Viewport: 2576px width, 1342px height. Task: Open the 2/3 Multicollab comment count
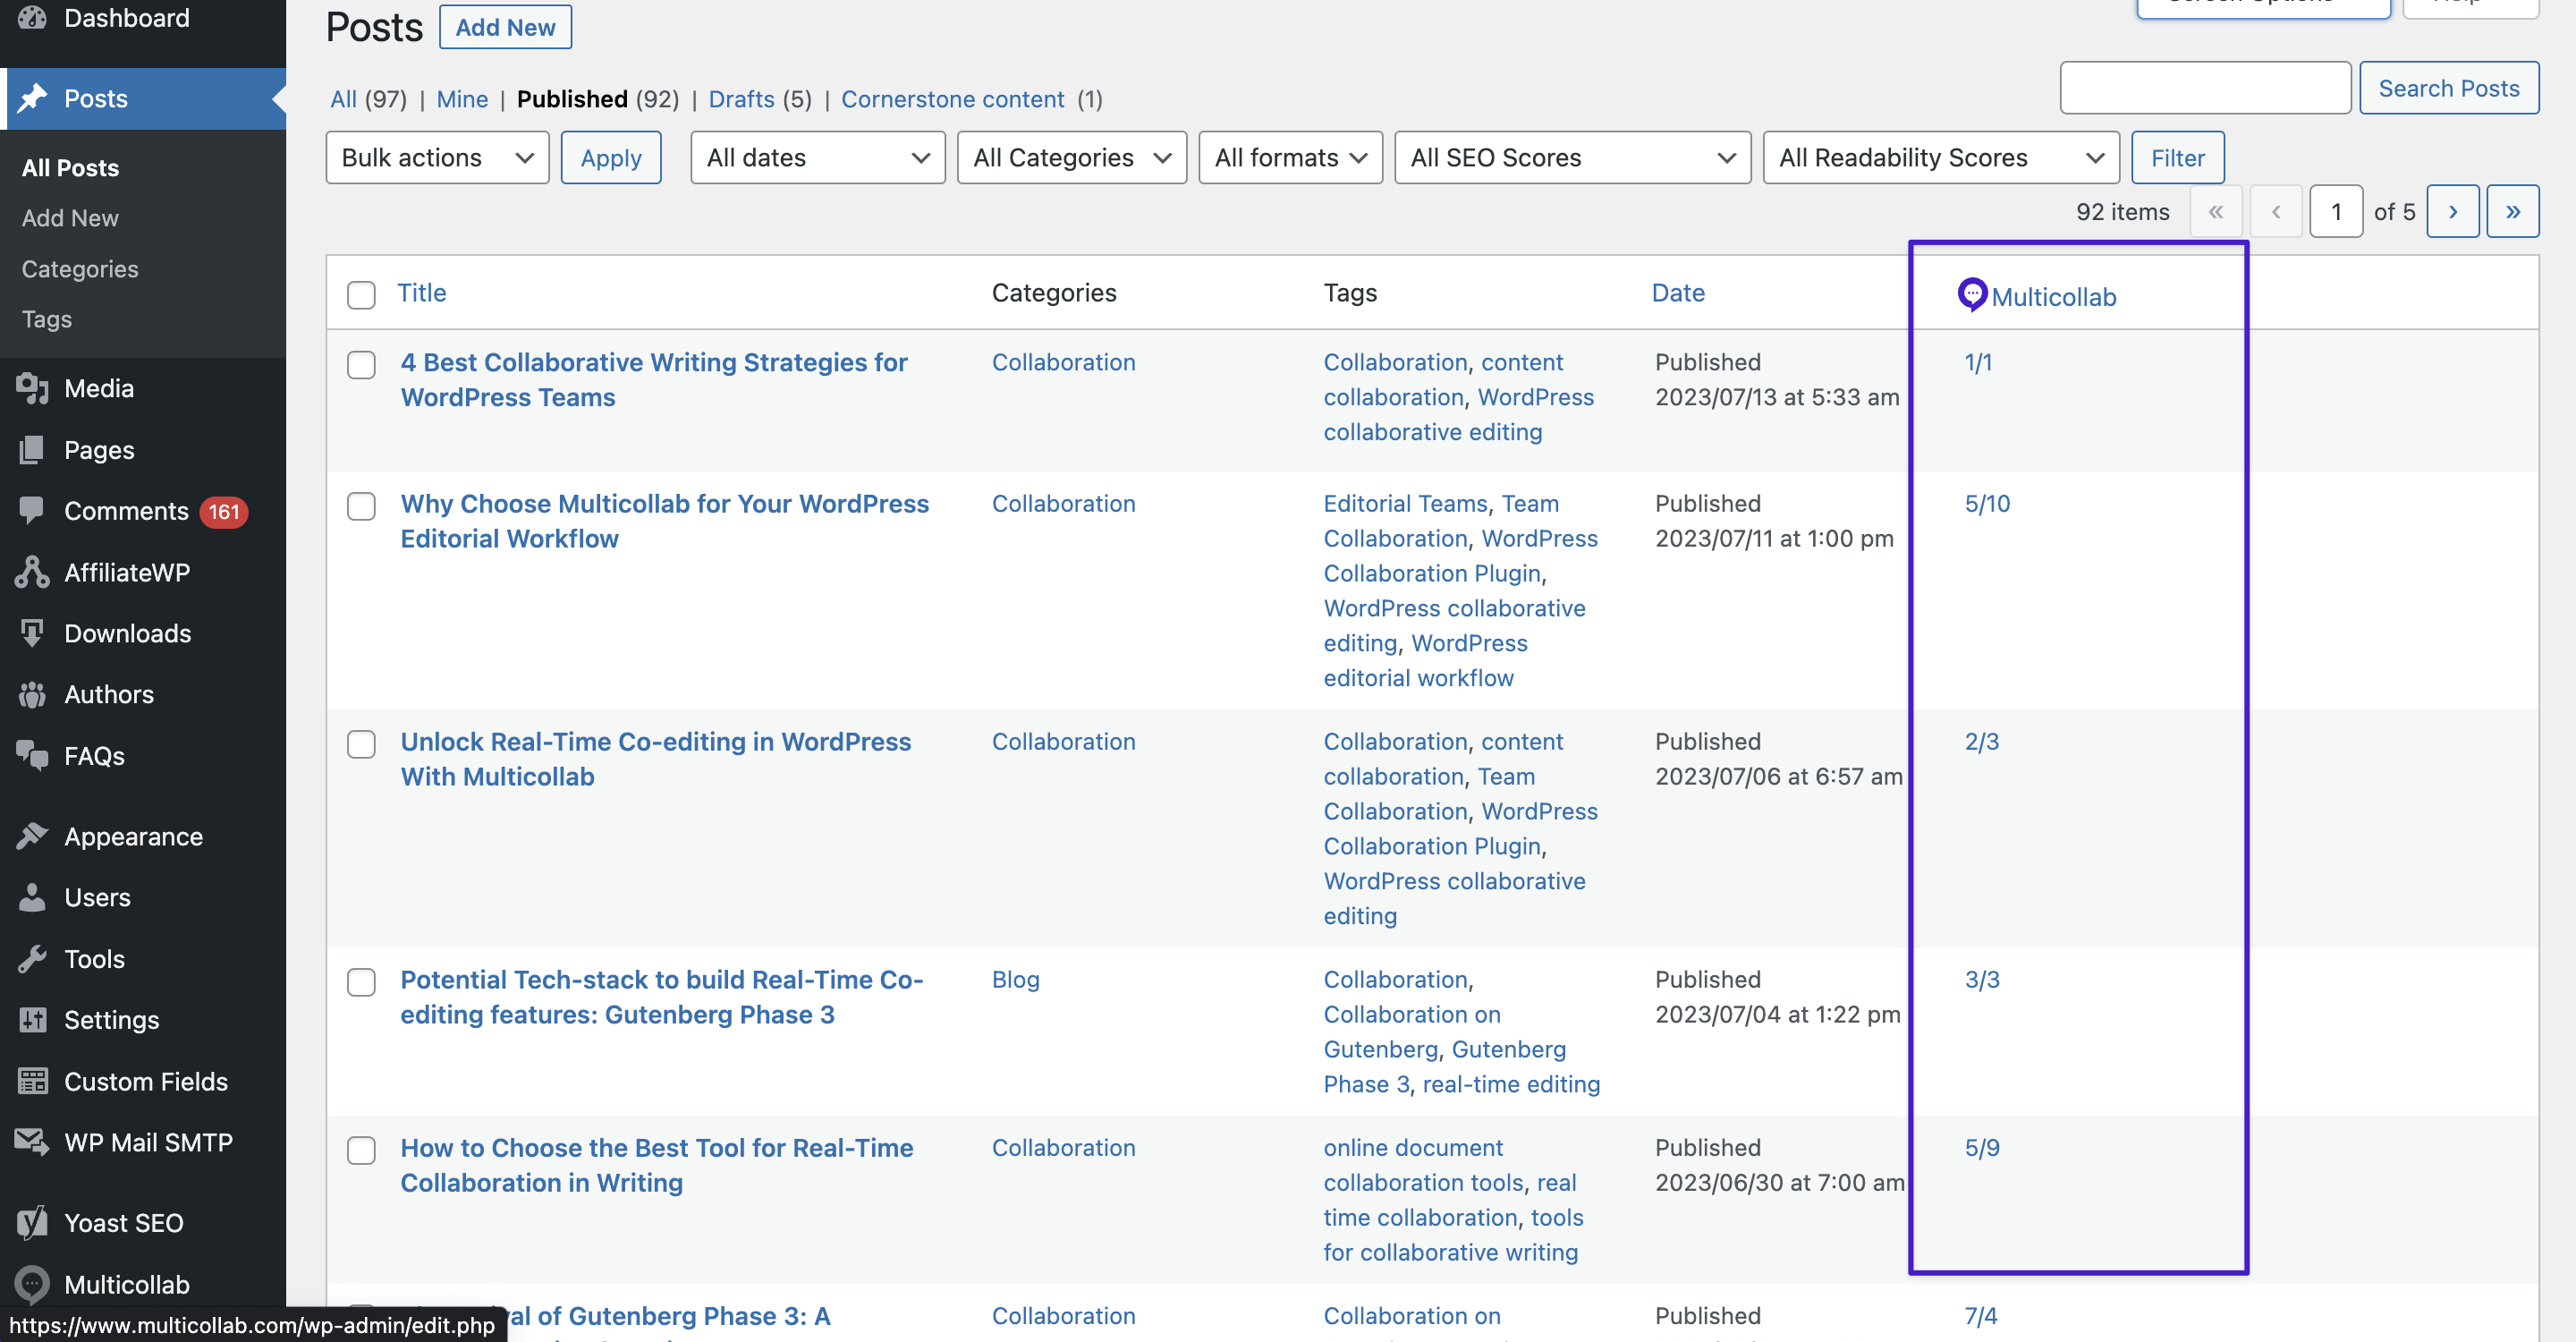[1981, 741]
